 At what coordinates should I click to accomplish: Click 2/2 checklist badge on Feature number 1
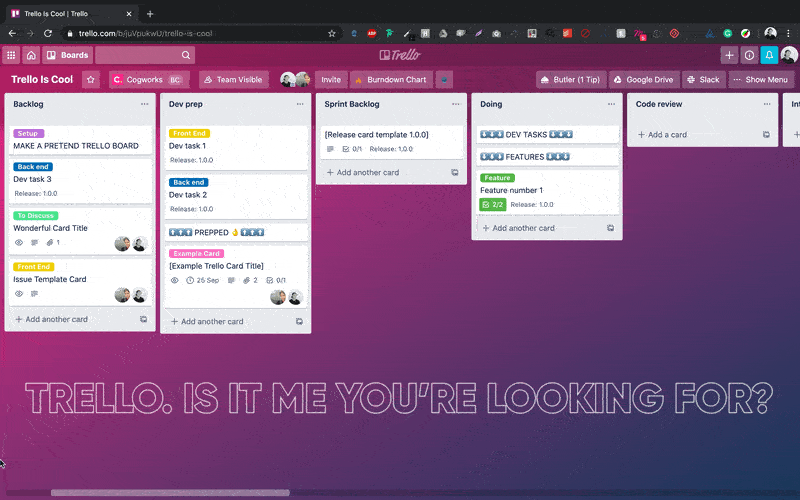tap(492, 205)
